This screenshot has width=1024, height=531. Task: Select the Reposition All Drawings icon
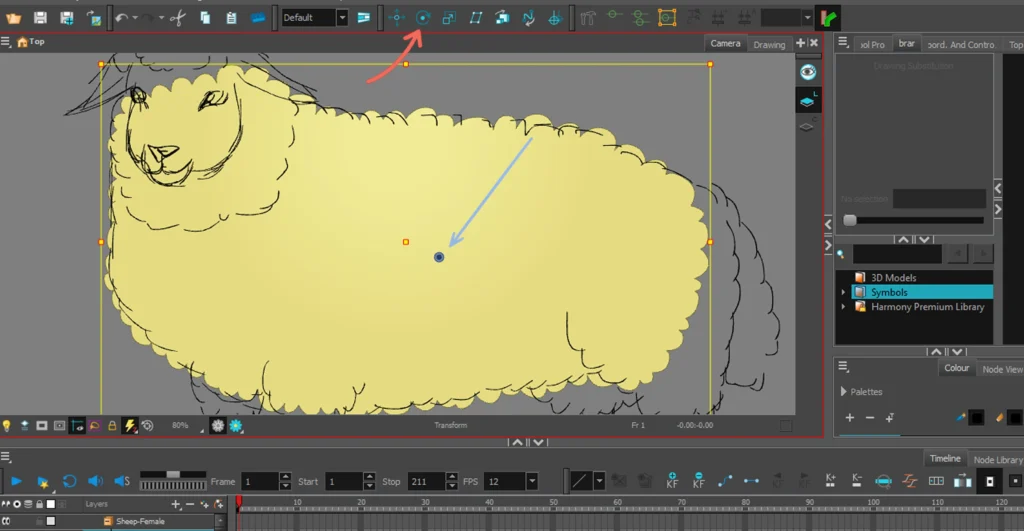coord(554,18)
